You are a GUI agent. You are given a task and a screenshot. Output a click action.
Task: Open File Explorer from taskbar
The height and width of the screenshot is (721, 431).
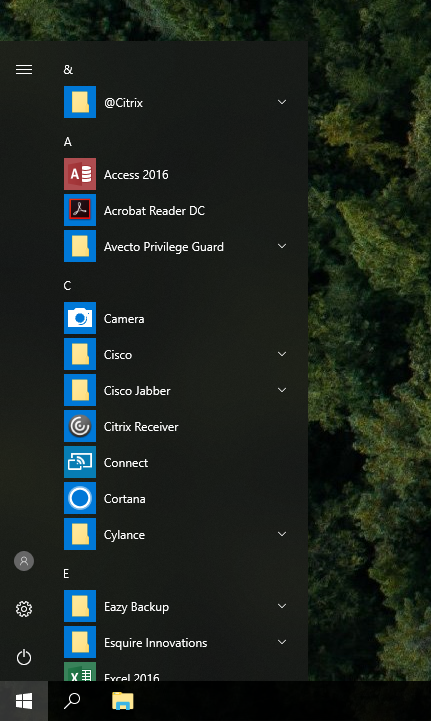click(123, 701)
